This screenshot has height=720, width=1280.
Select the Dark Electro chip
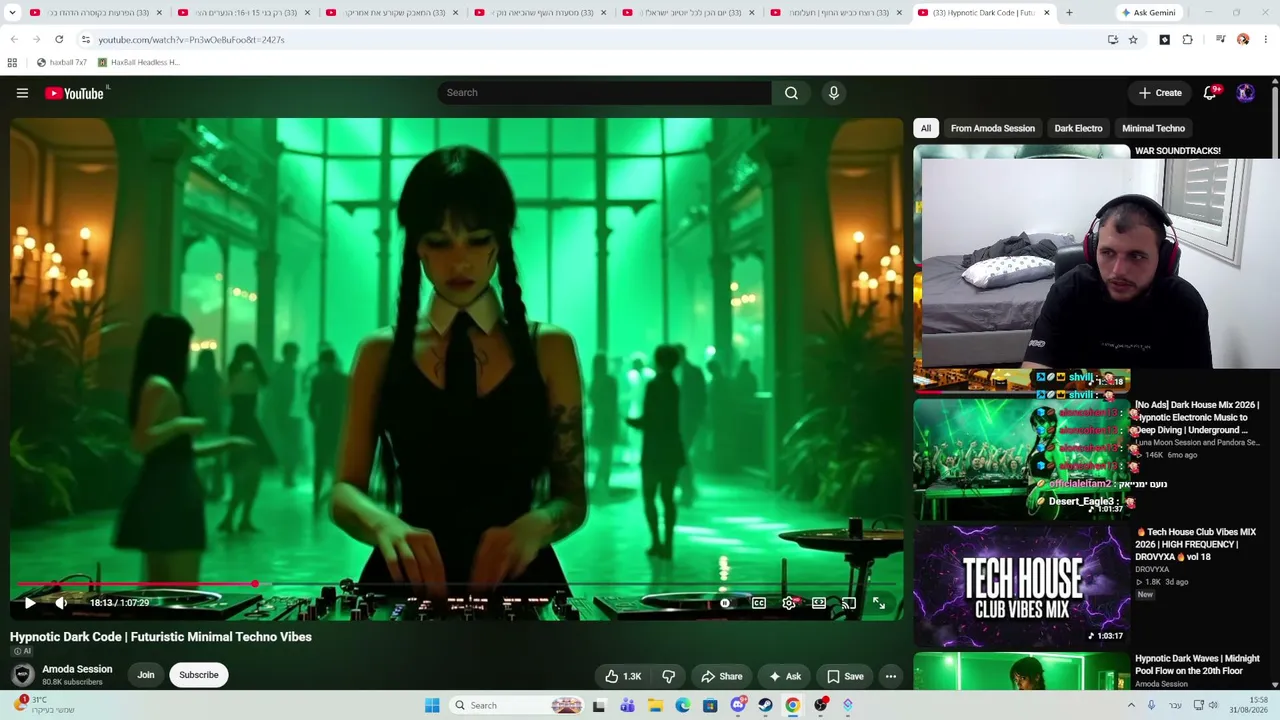[1078, 128]
